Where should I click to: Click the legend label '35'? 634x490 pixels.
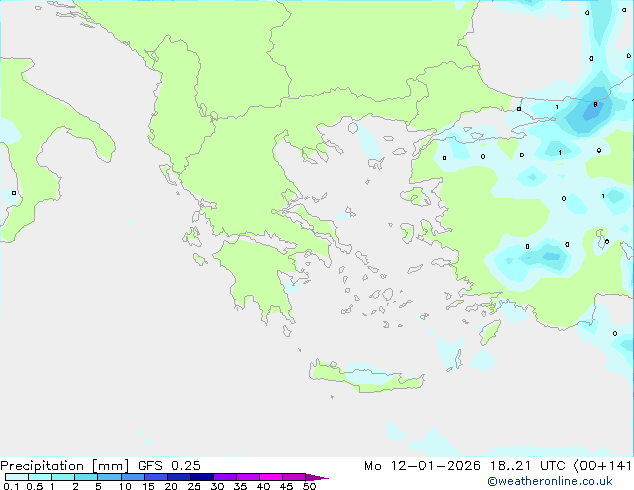(x=240, y=486)
